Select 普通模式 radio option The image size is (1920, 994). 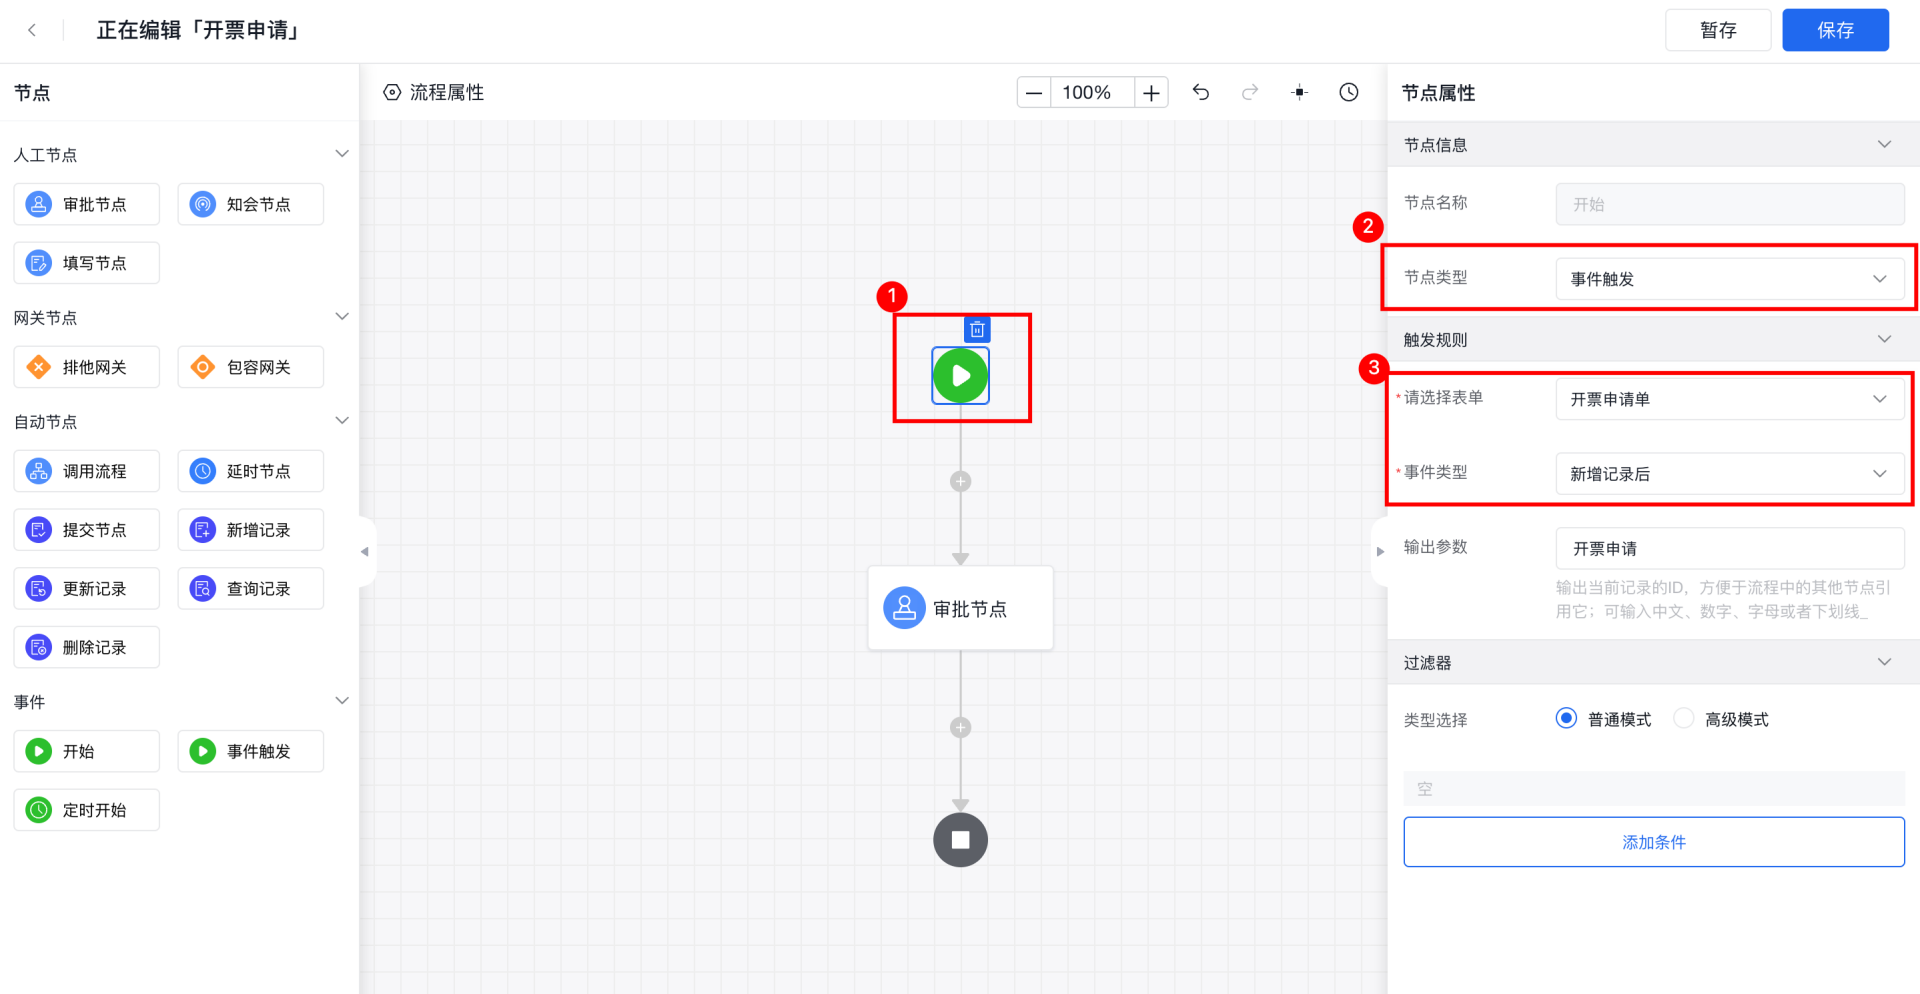coord(1566,719)
